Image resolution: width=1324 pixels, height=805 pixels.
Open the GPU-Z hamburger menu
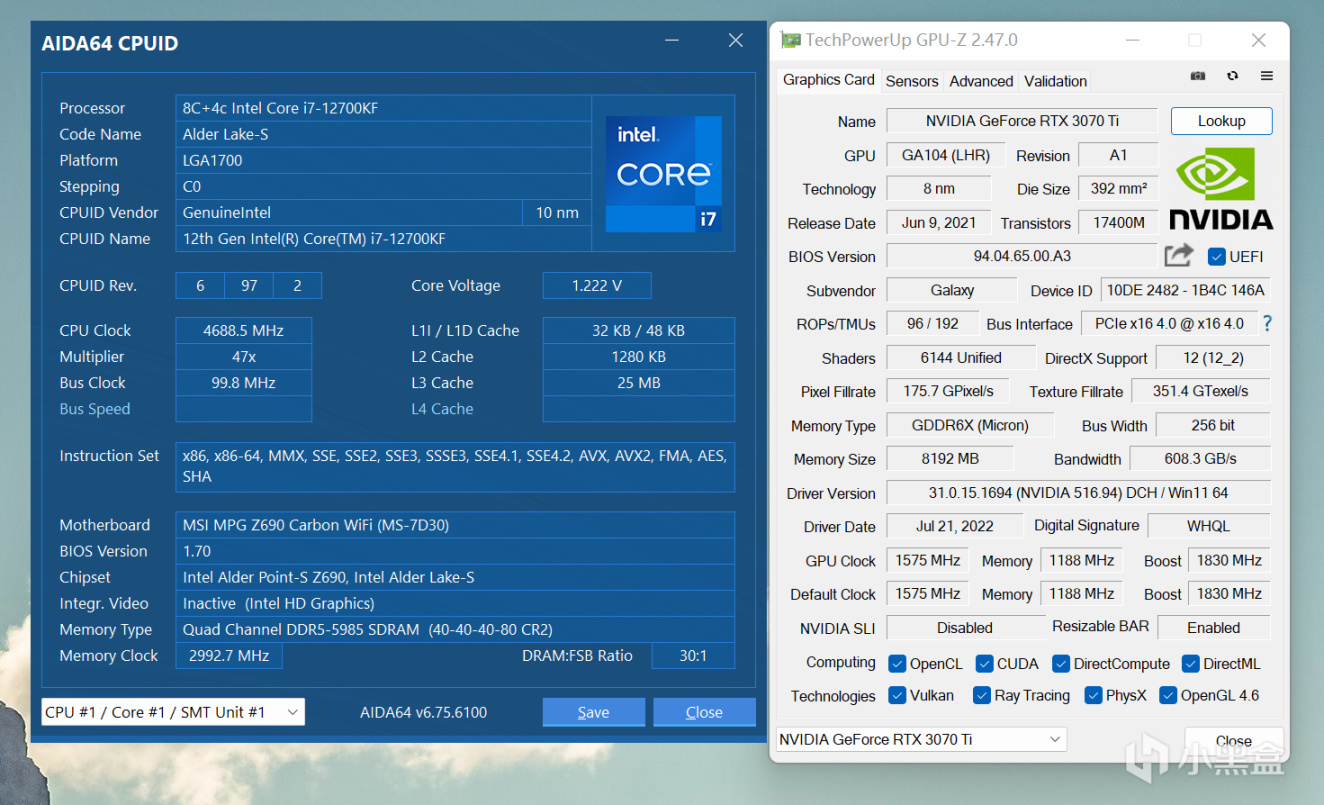pos(1266,77)
